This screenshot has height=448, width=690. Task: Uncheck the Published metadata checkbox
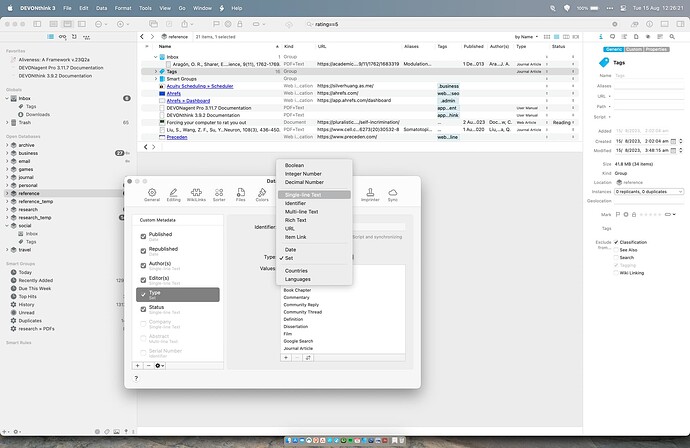point(143,236)
